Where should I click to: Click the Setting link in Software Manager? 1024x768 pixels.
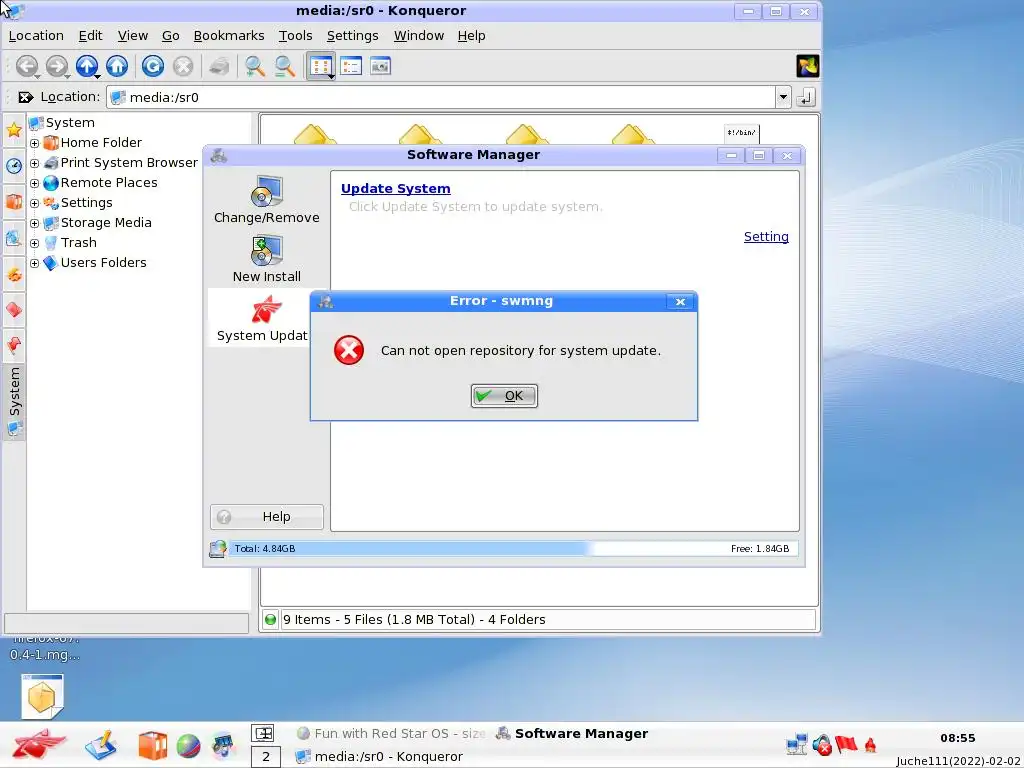(x=766, y=237)
